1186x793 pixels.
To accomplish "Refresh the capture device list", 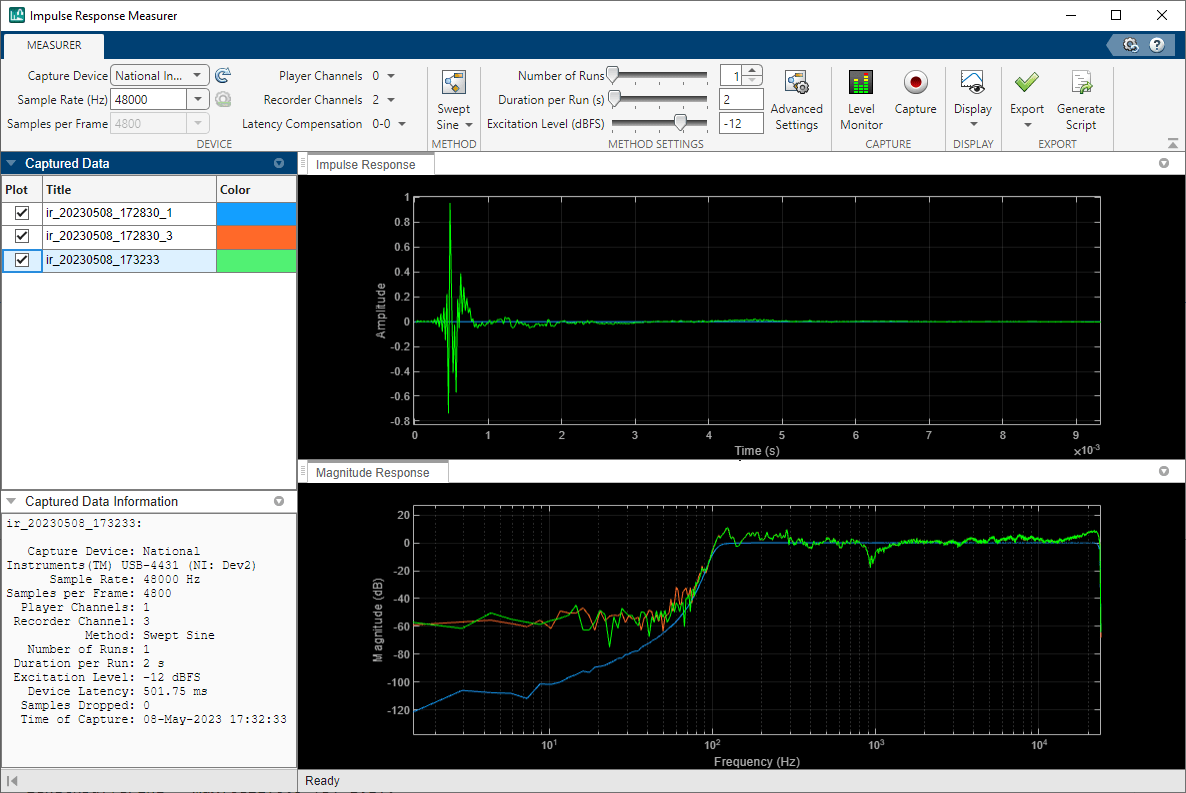I will coord(222,74).
